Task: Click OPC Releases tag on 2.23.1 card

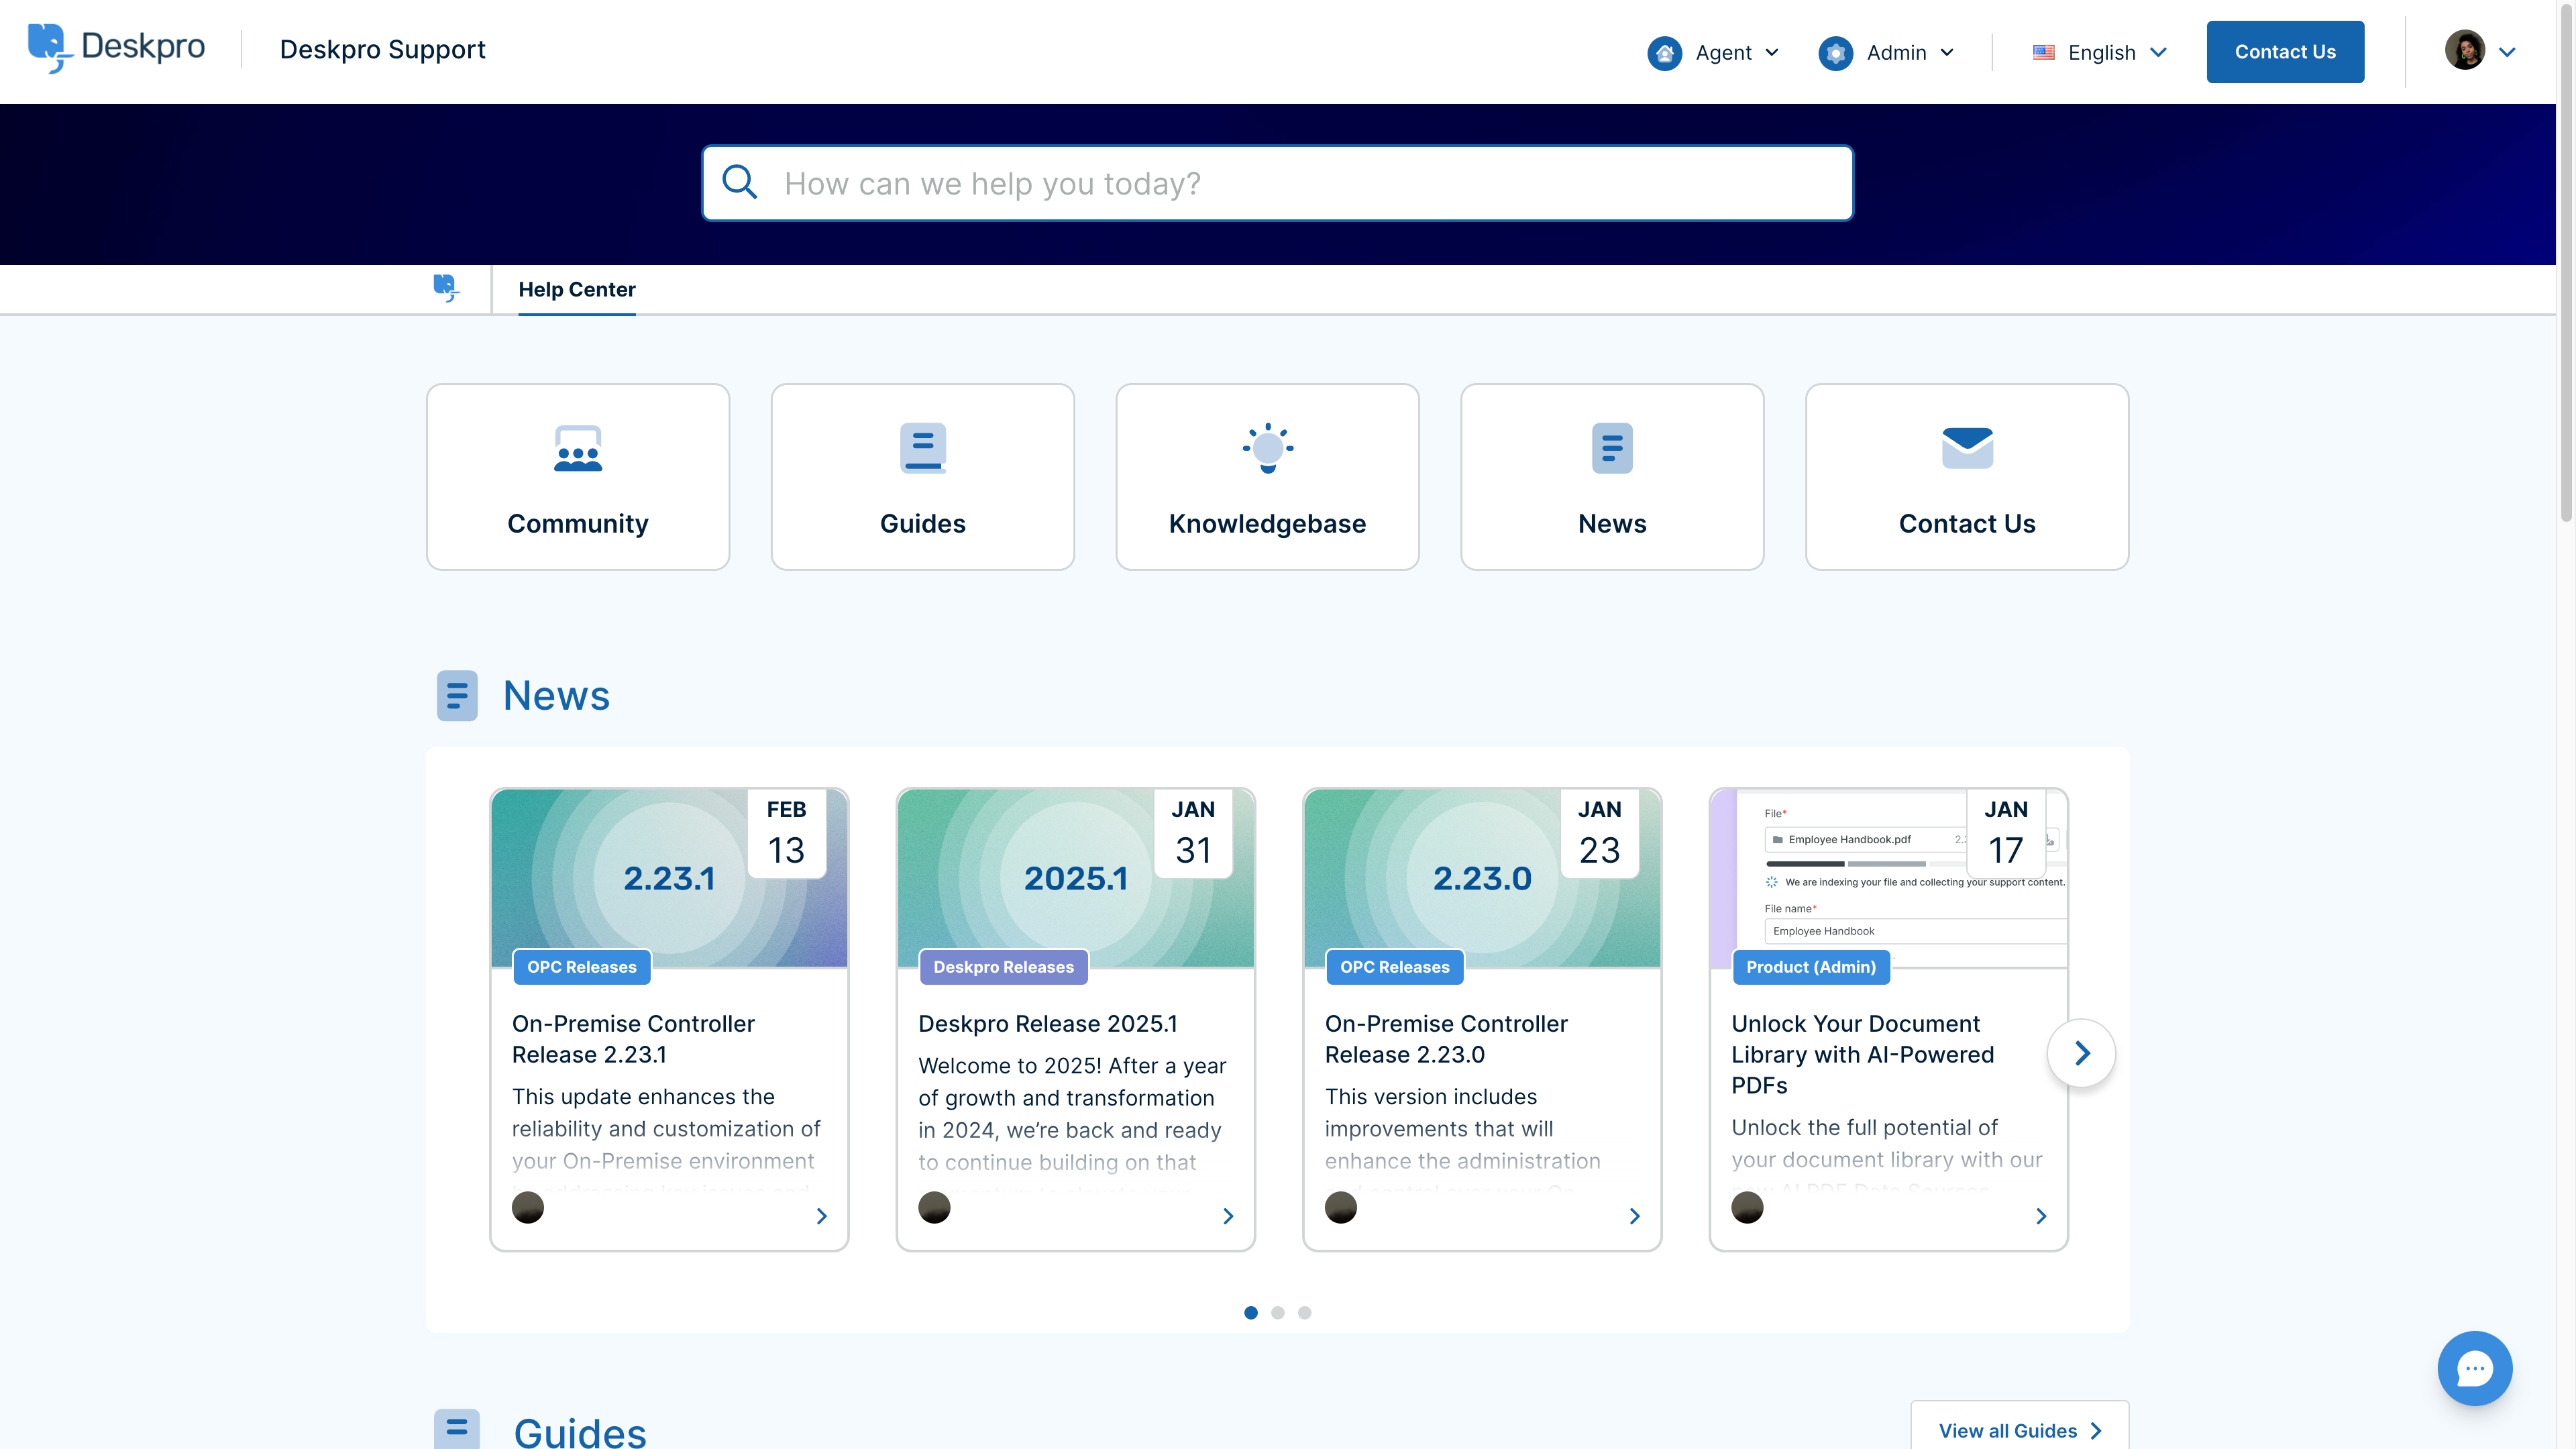Action: (x=582, y=967)
